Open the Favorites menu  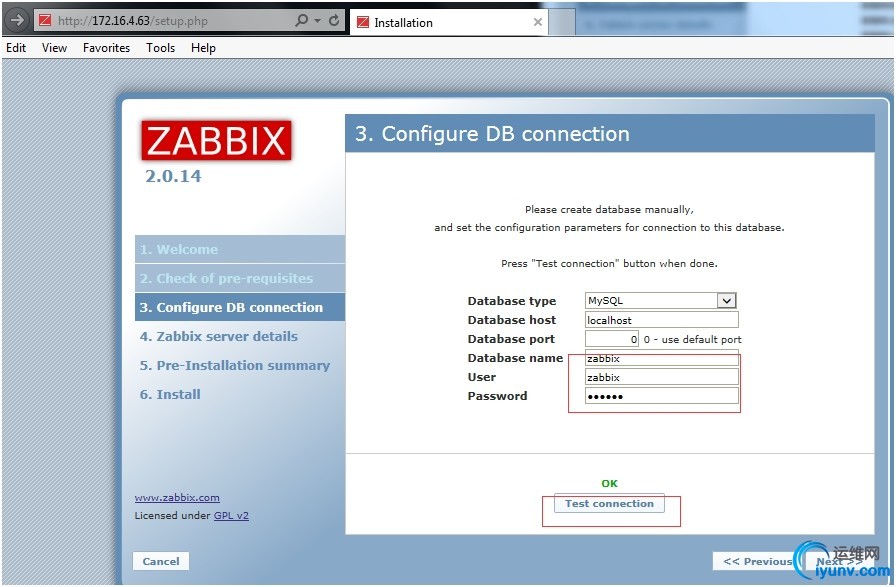point(106,48)
